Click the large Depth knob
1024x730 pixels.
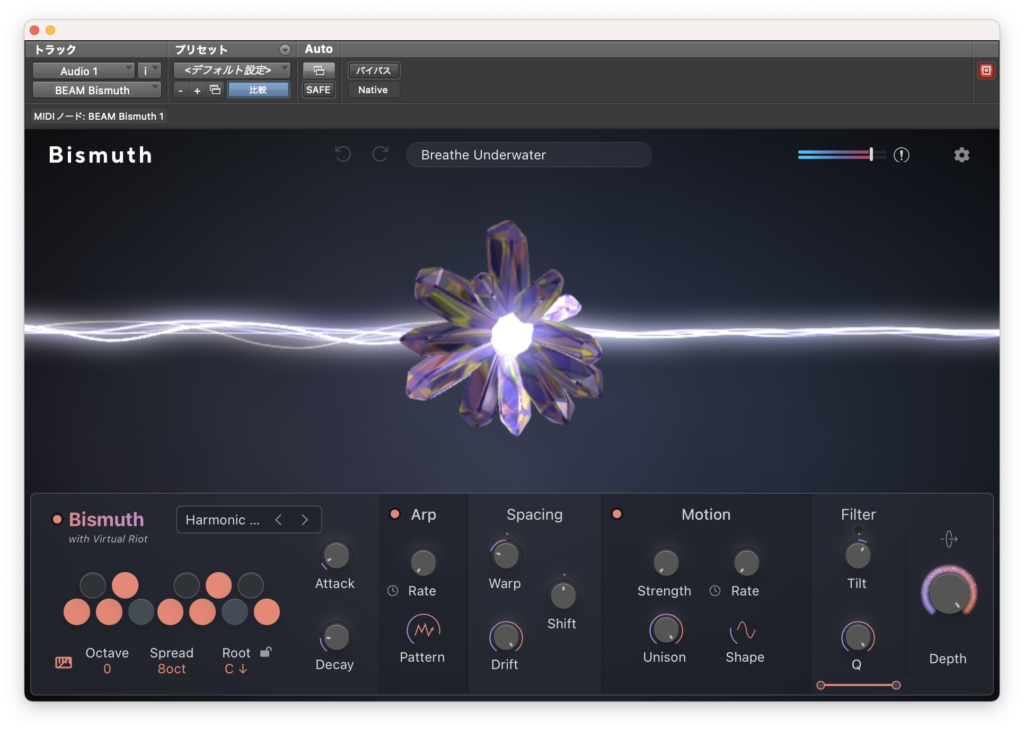(949, 593)
